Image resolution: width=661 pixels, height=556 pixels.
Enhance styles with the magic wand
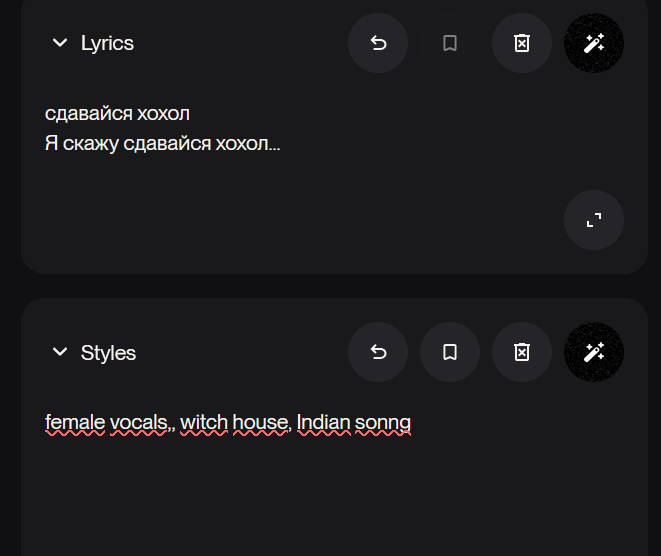(594, 352)
